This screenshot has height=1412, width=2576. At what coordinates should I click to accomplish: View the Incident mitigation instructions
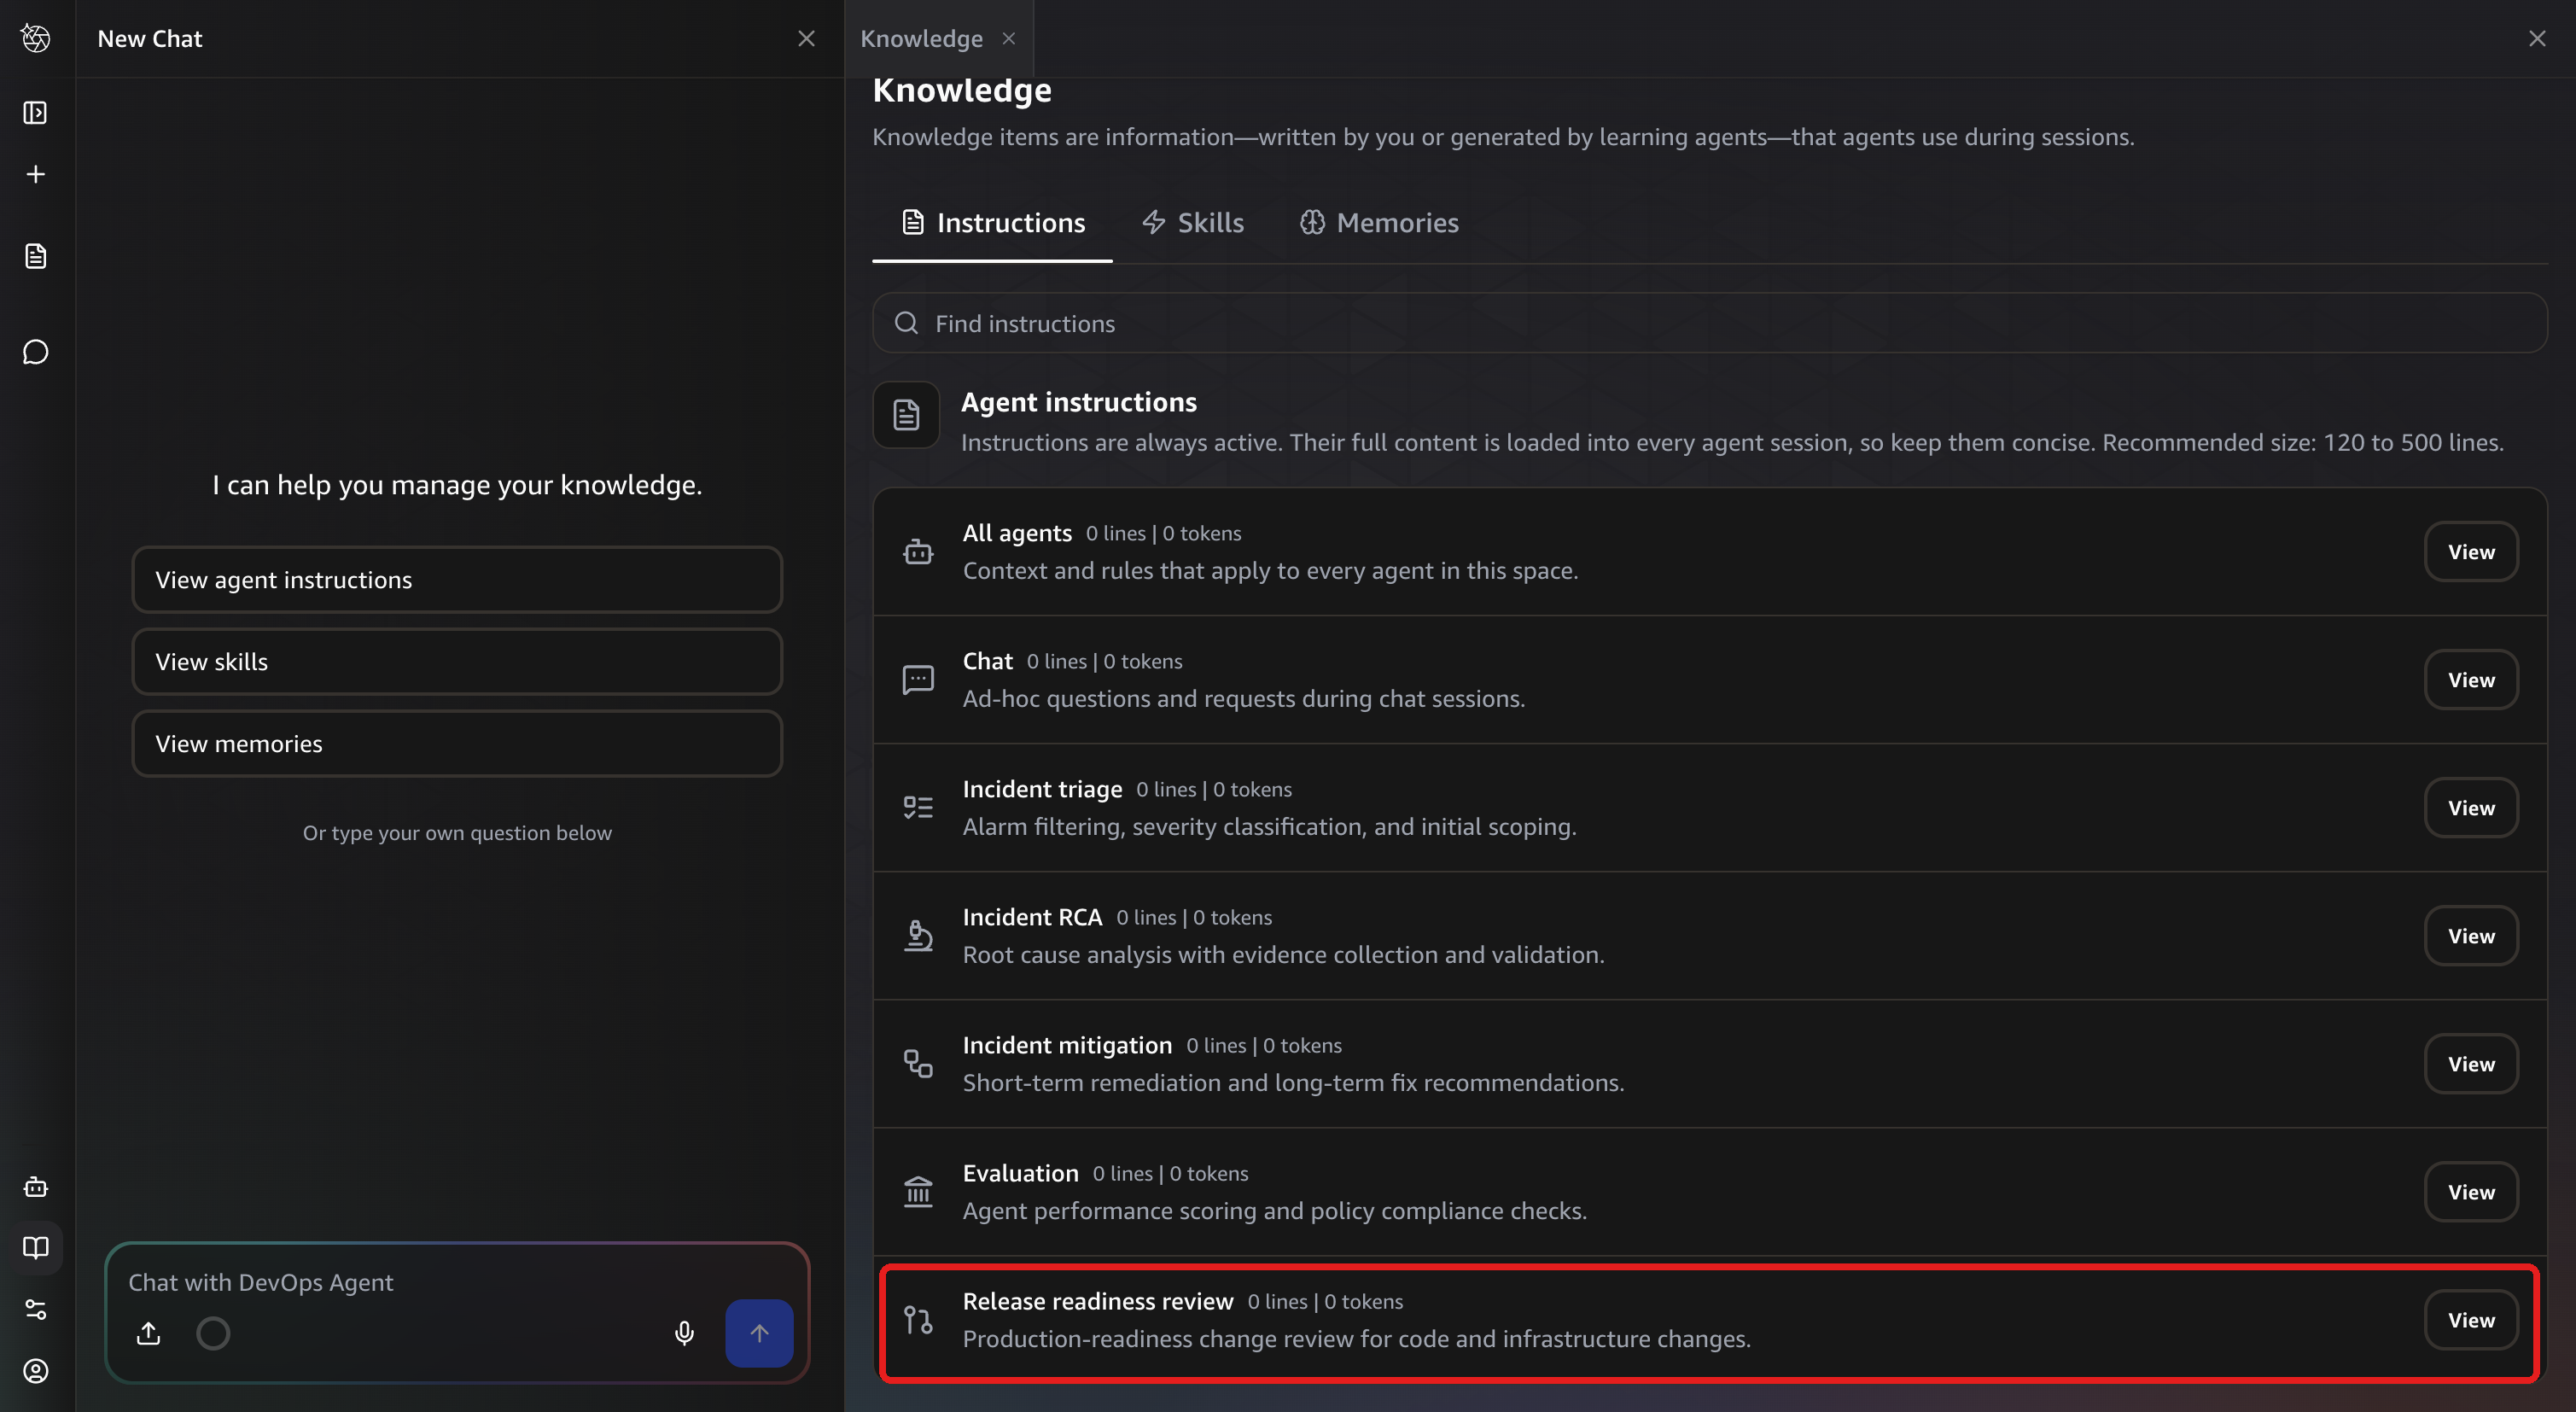[x=2471, y=1063]
